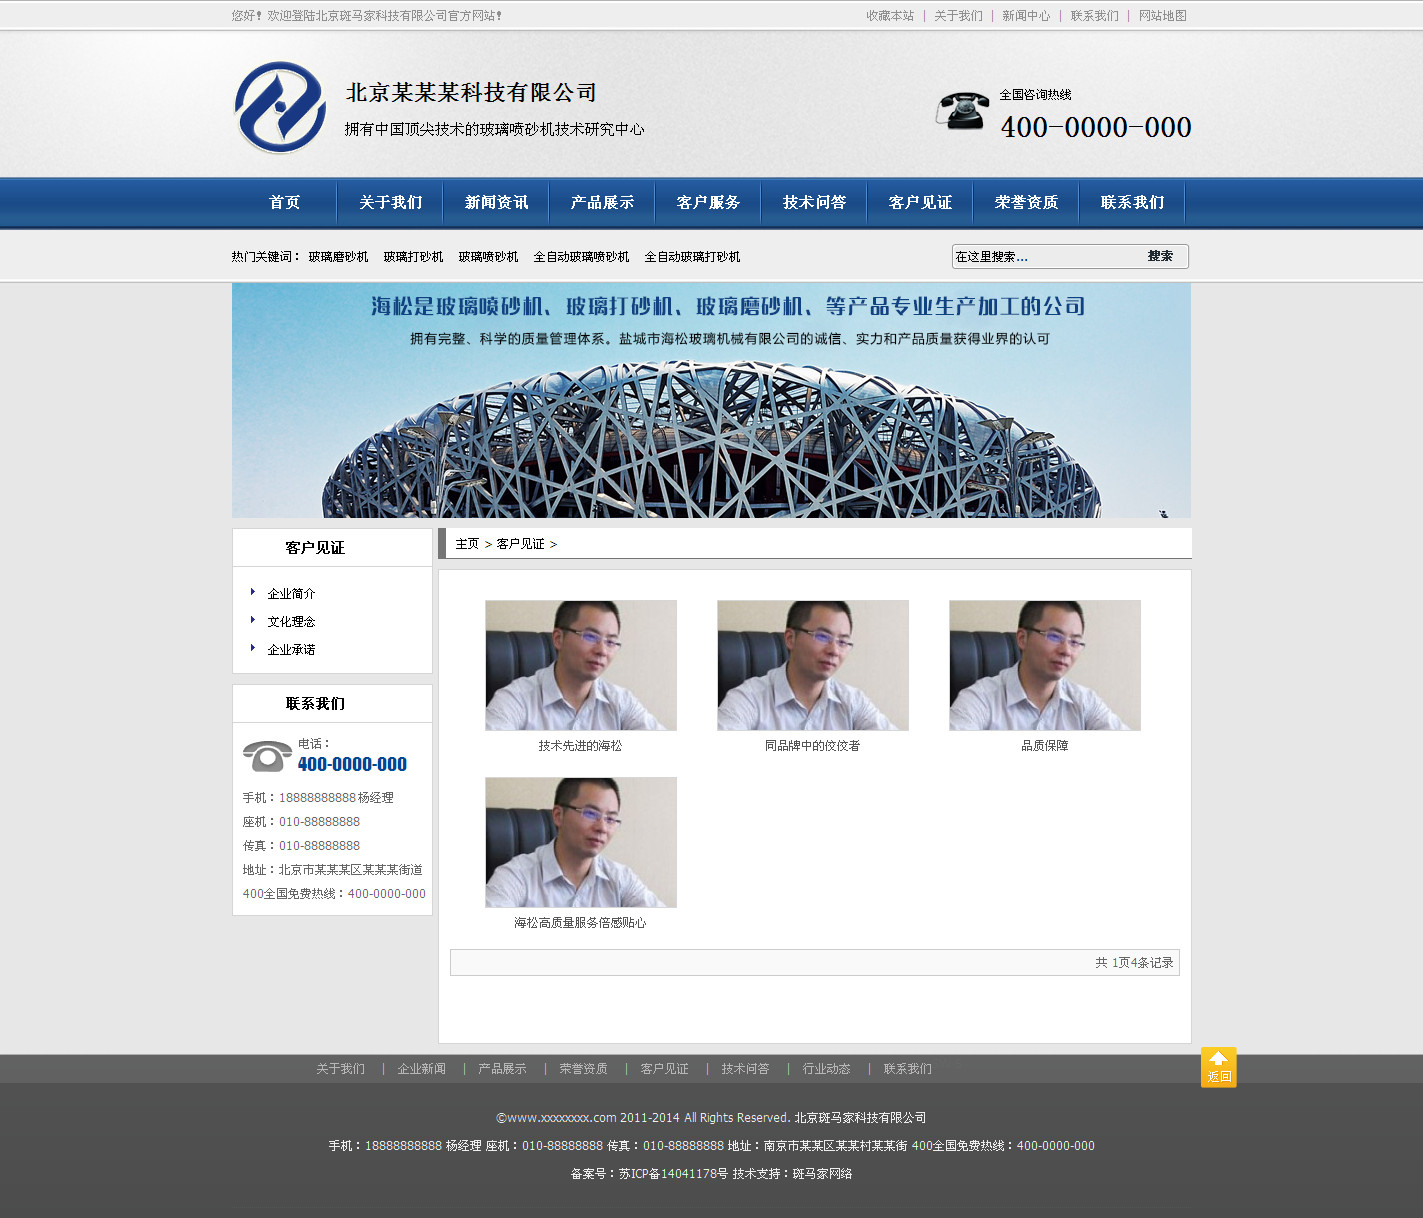Select 文化理念 in the sidebar list
The image size is (1423, 1218).
pos(290,622)
